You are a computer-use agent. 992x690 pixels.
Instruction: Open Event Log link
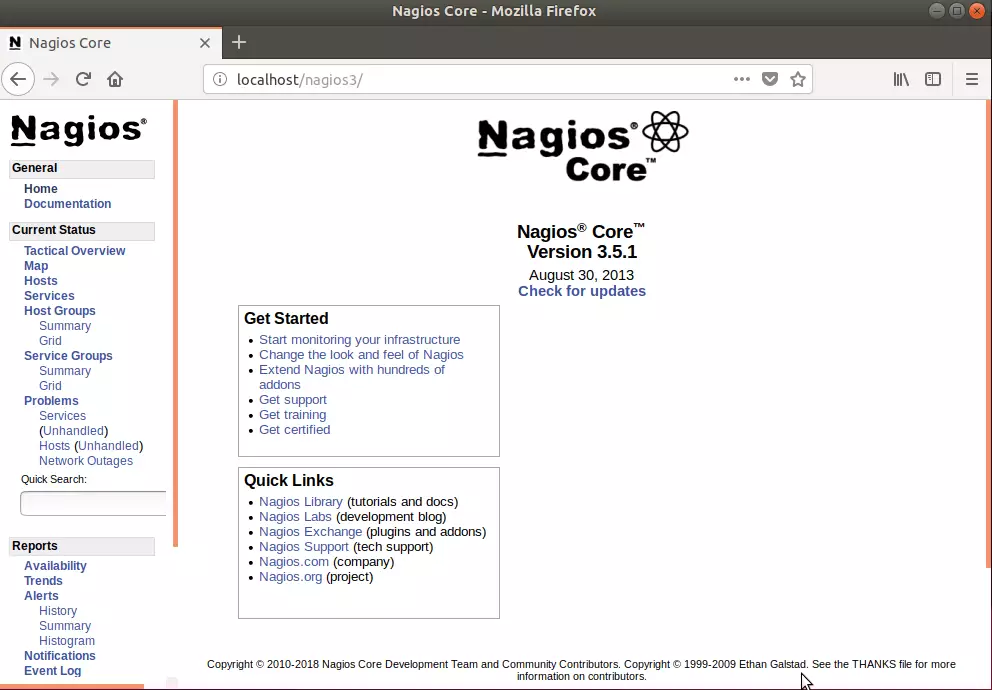53,671
